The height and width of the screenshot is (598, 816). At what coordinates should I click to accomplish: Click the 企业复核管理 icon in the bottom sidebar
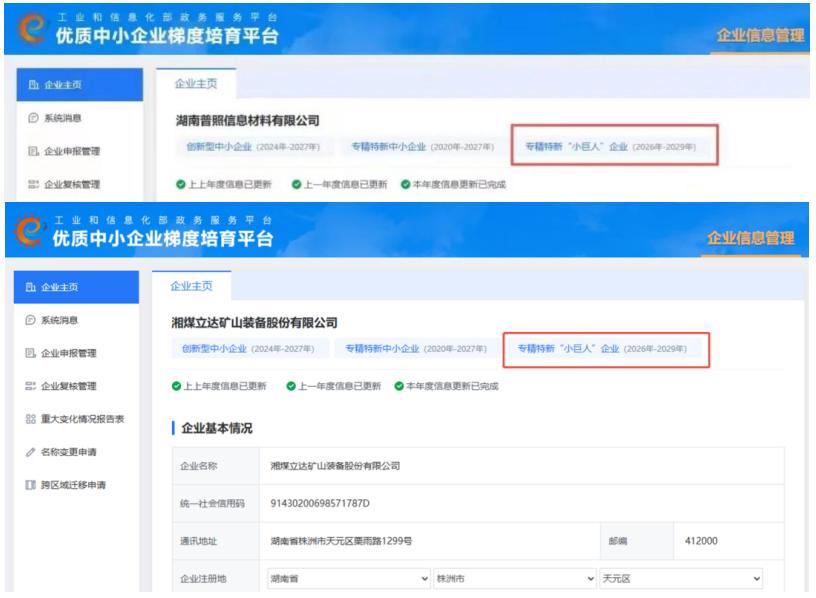(31, 386)
